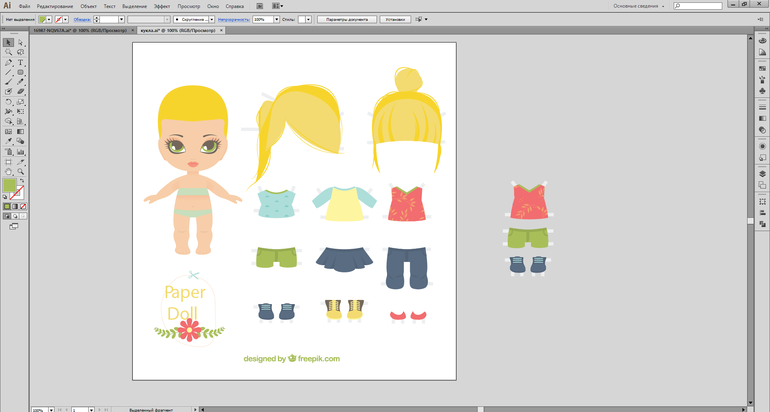Open the Stroke panel icon

(762, 105)
